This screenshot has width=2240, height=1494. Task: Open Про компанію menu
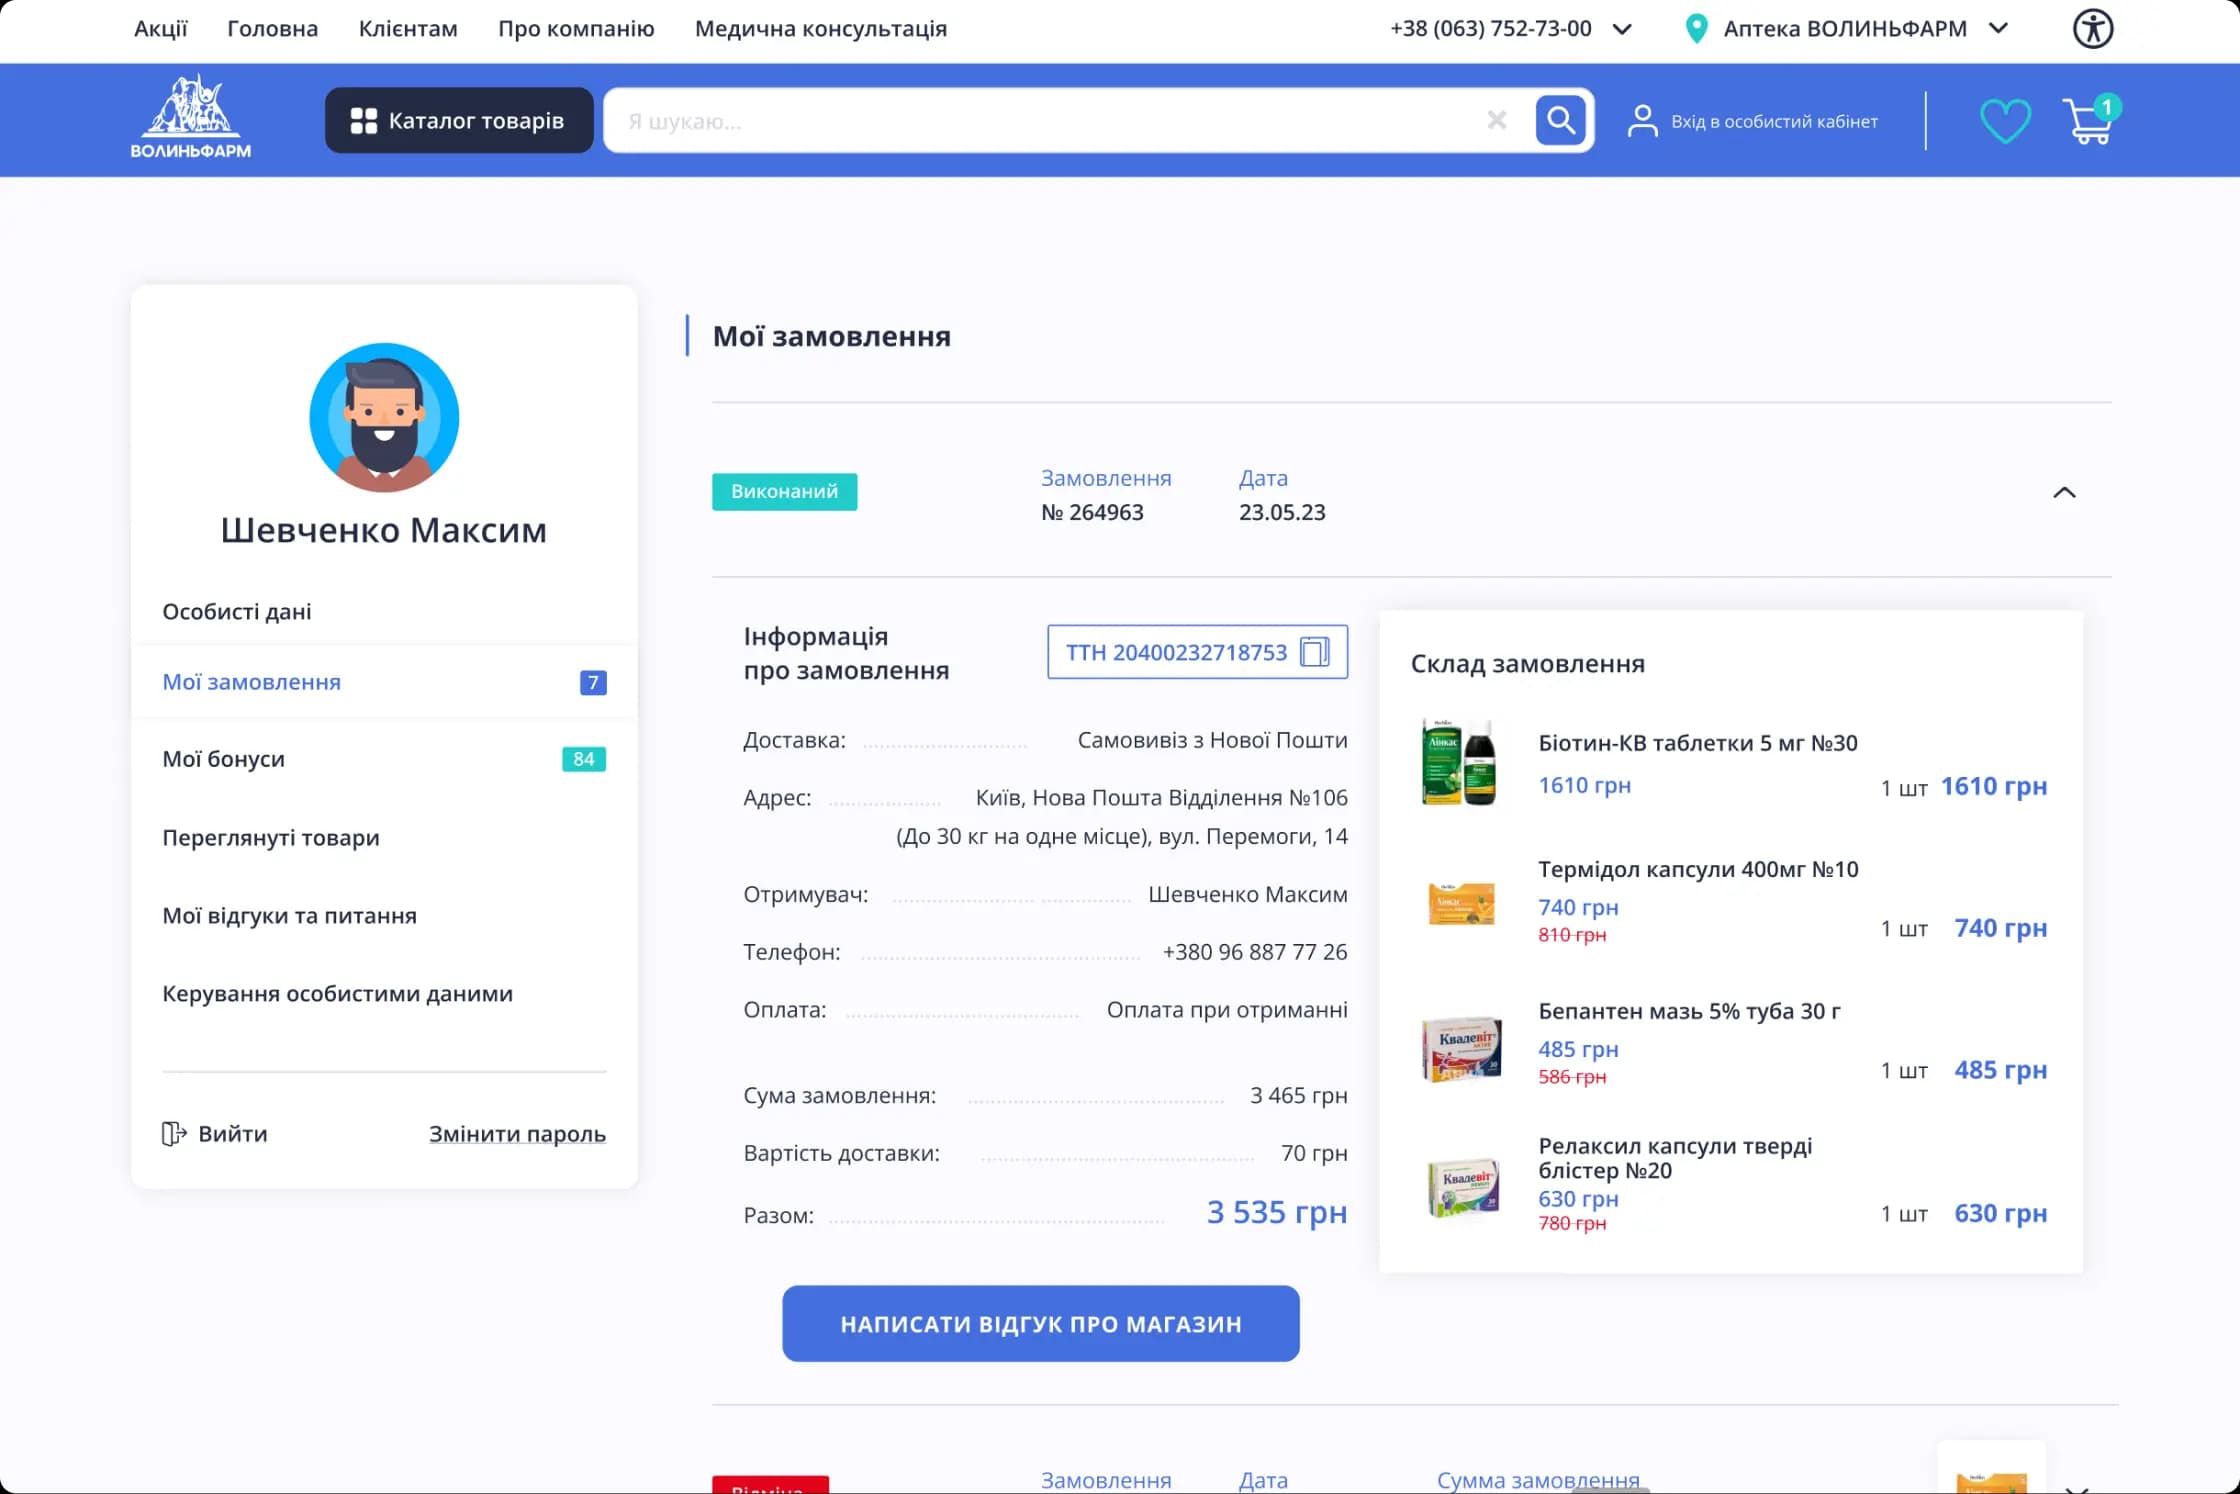click(576, 28)
